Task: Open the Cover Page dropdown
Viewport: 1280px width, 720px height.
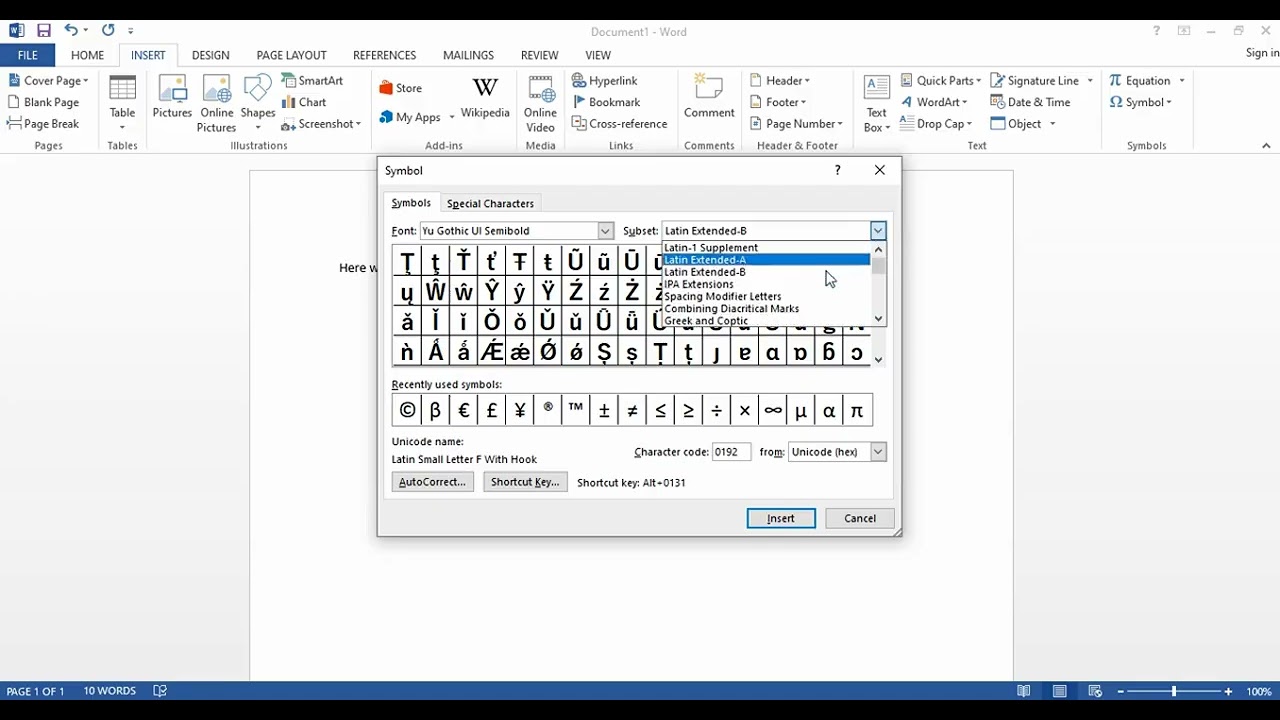Action: (x=48, y=80)
